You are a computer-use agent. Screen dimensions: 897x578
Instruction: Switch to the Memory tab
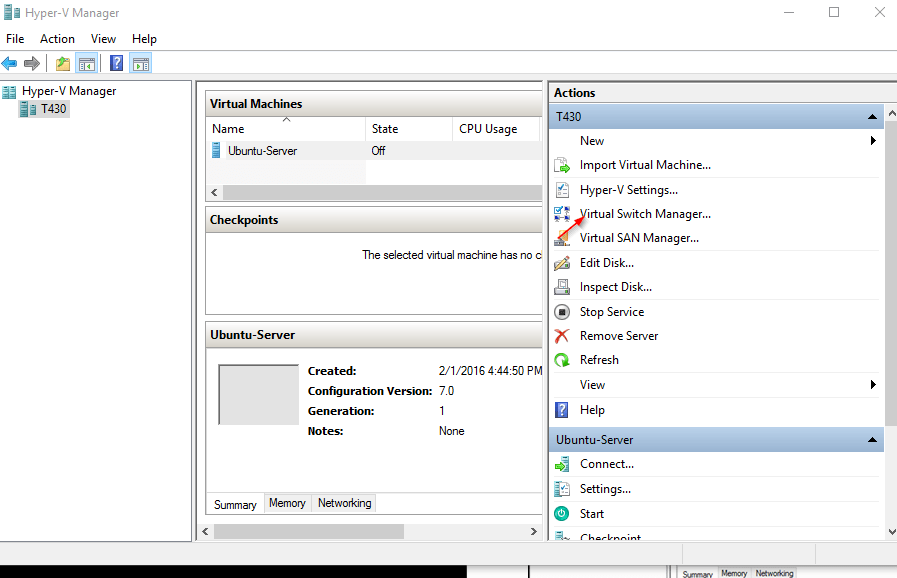click(287, 503)
